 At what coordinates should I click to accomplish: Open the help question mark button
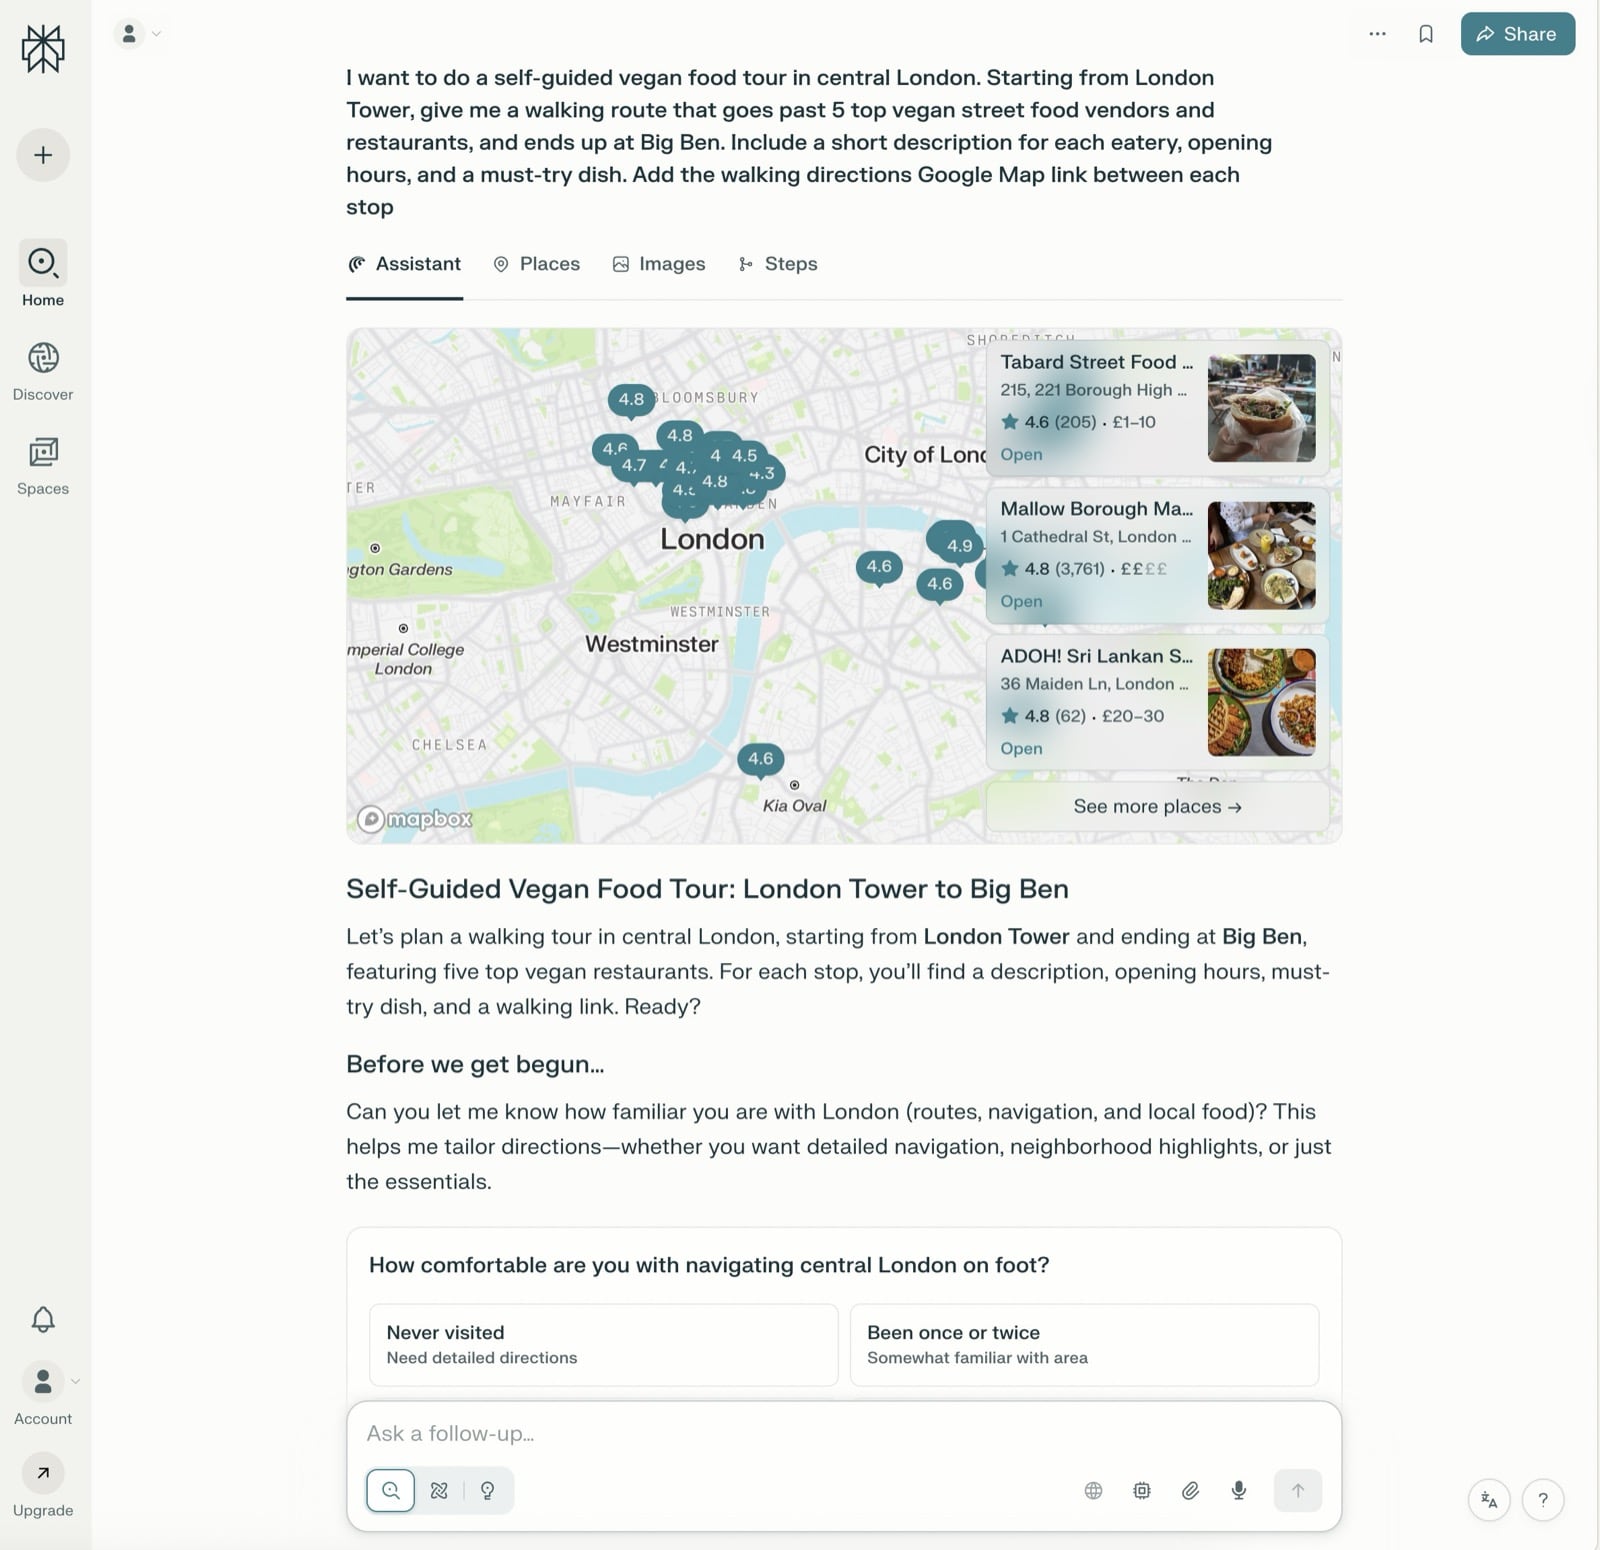click(x=1542, y=1499)
